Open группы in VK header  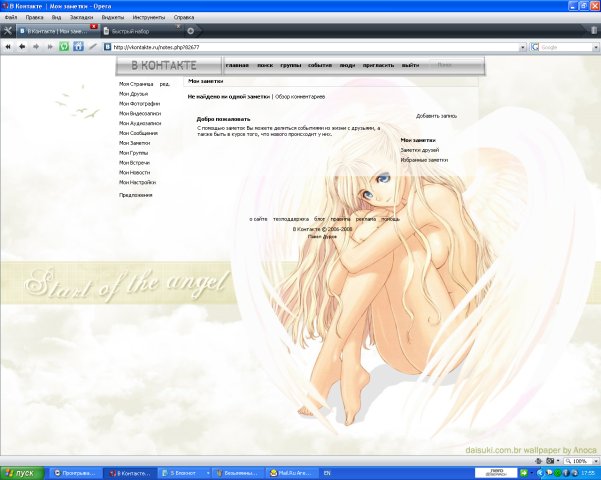coord(291,66)
